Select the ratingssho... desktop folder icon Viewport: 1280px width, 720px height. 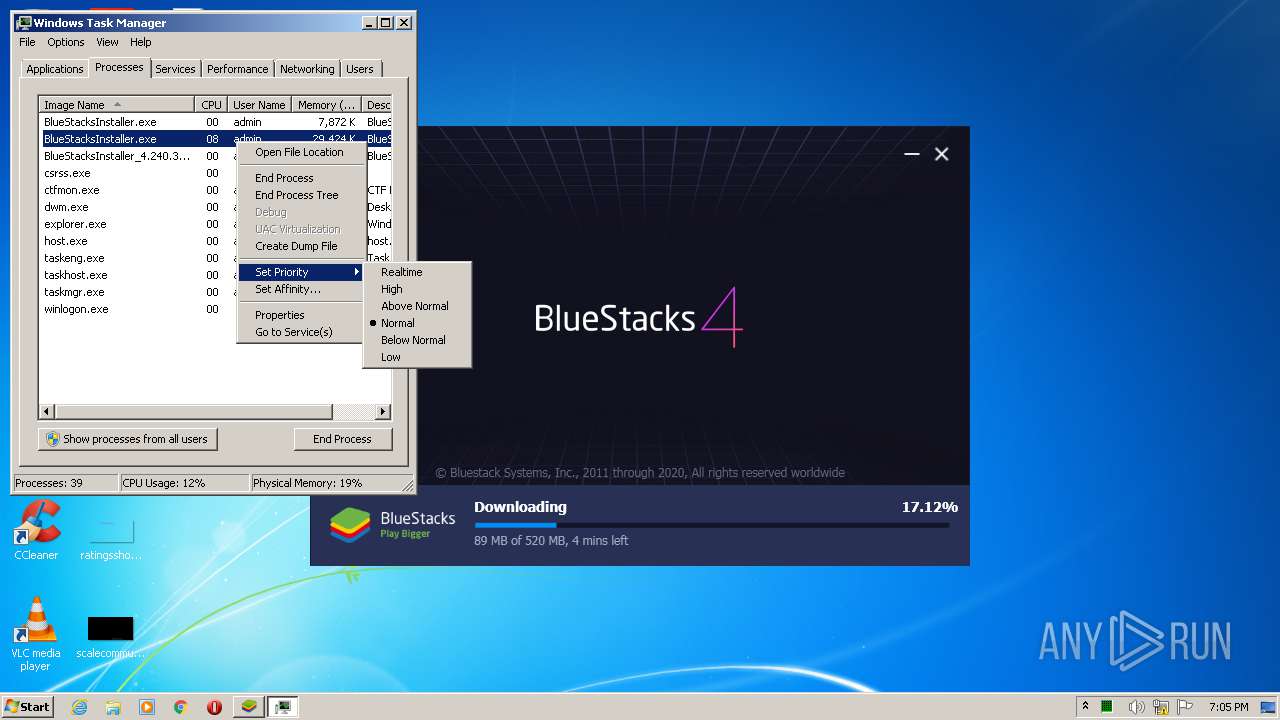(110, 539)
